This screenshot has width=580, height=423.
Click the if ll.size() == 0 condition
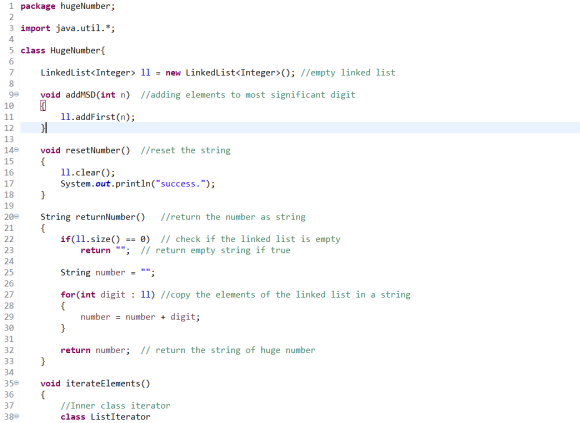pyautogui.click(x=105, y=239)
